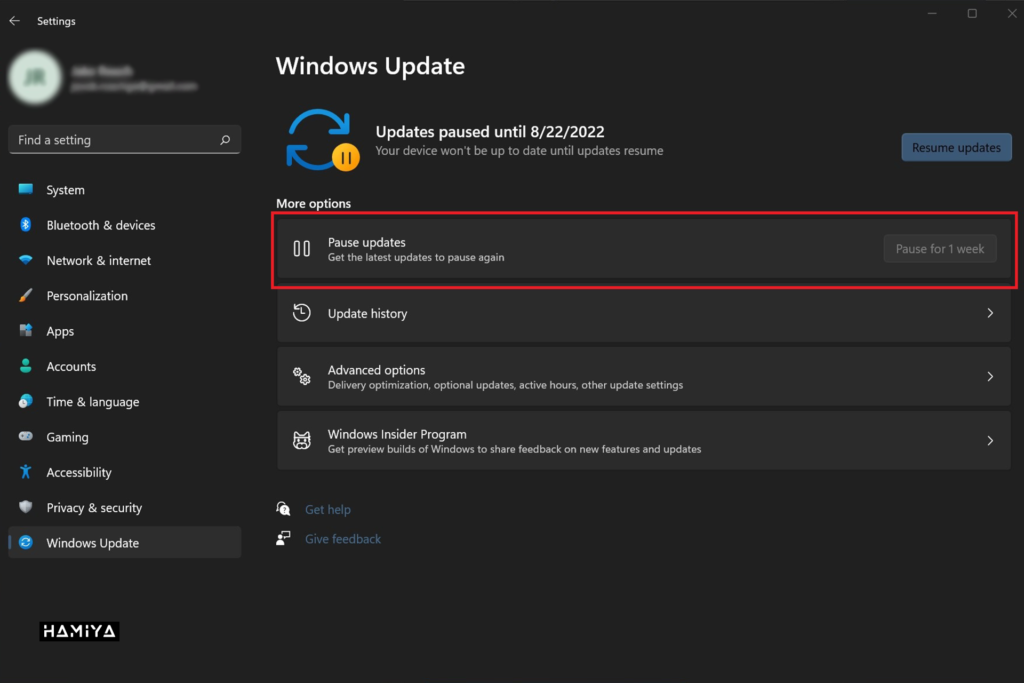Click the Get help headset icon
This screenshot has width=1024, height=683.
(283, 509)
